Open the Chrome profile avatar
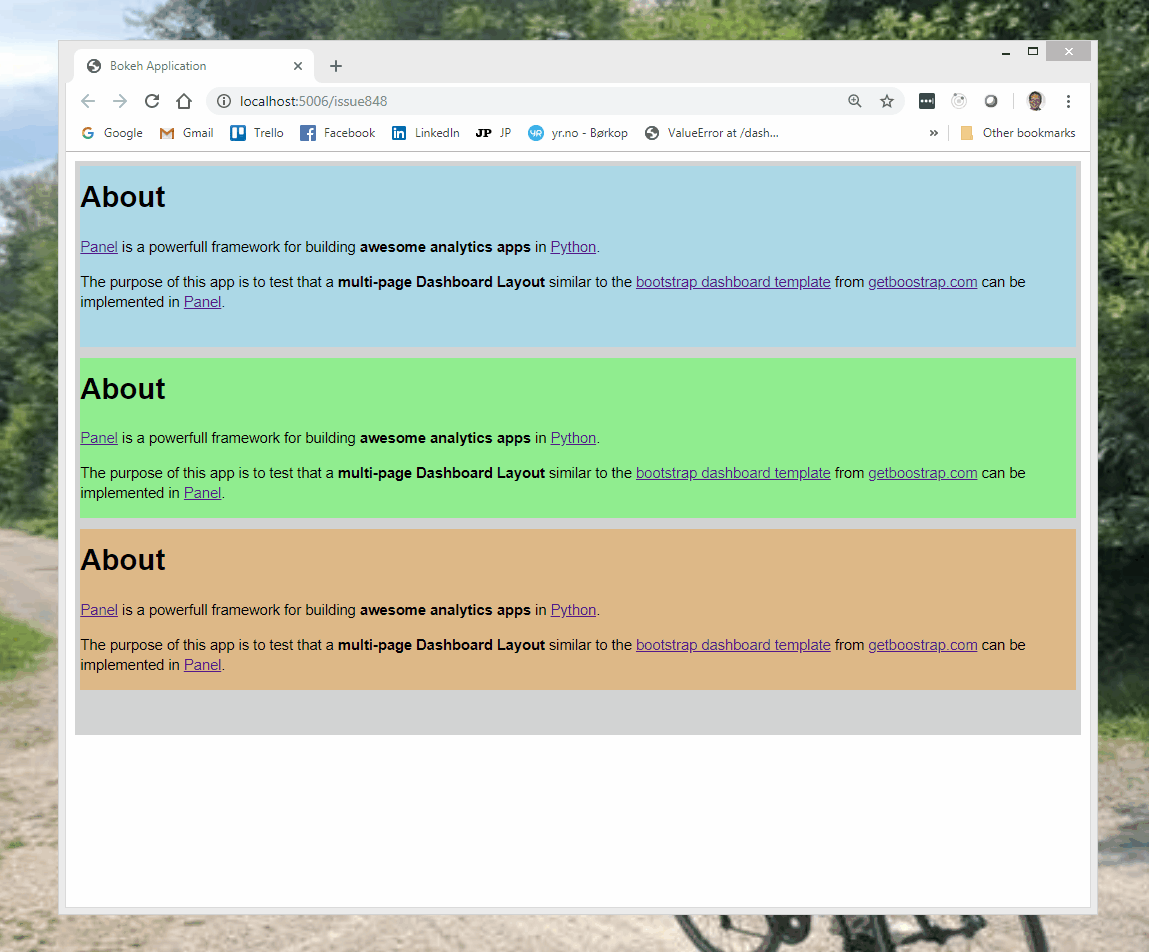The height and width of the screenshot is (952, 1149). click(1035, 101)
